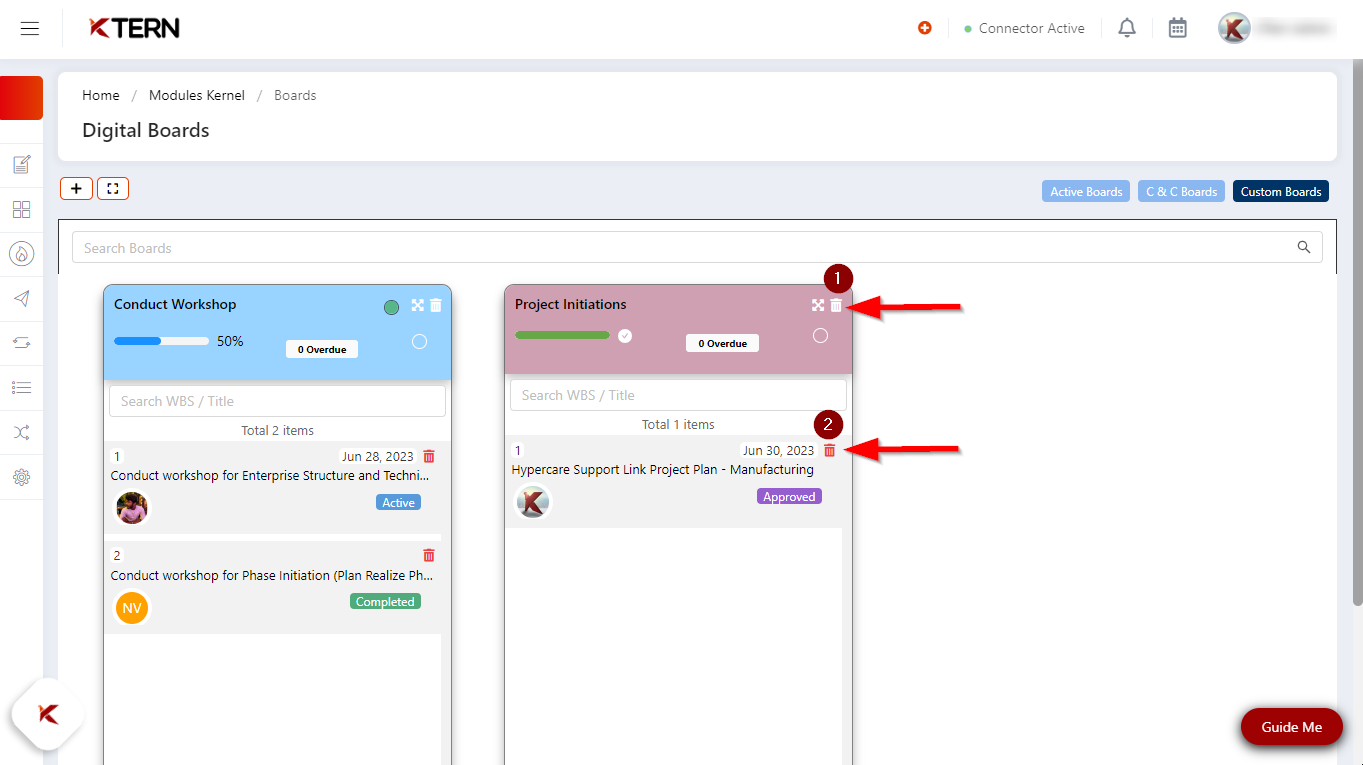Open the list sidebar icon

[x=21, y=388]
